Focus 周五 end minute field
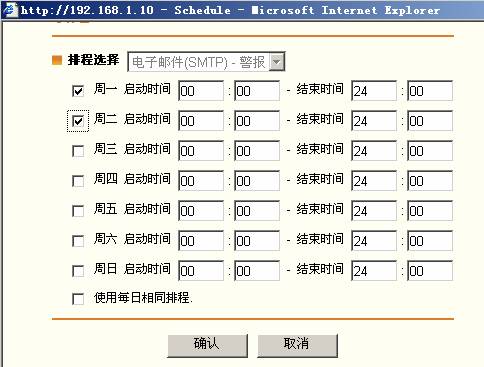Screen dimensions: 484x367 pos(430,210)
